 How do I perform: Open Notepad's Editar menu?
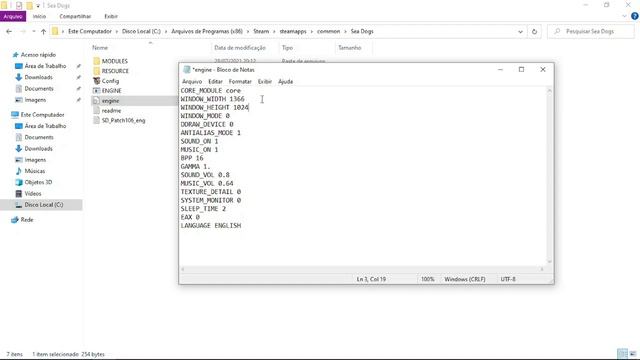coord(215,82)
